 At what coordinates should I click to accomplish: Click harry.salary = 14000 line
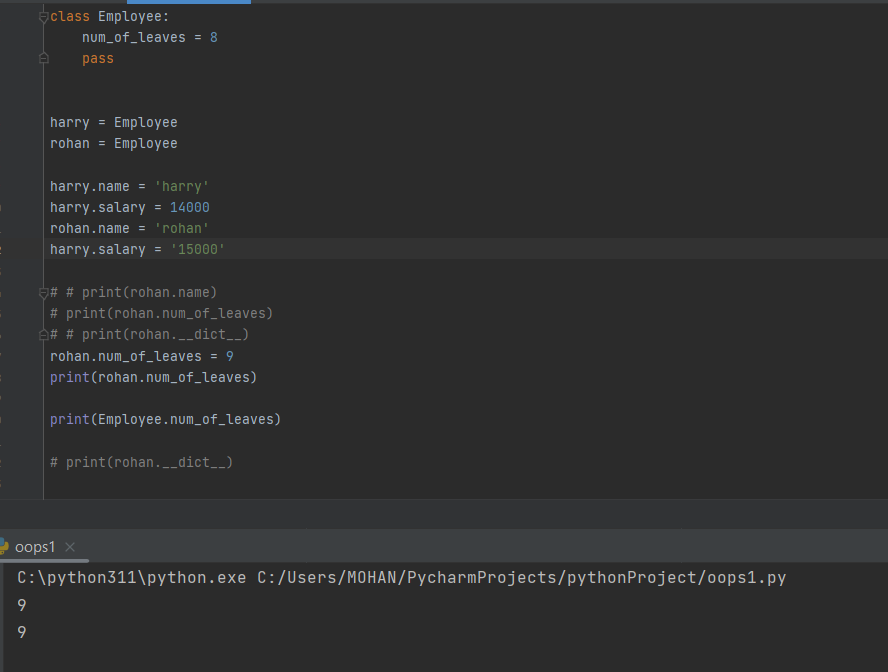click(x=130, y=207)
